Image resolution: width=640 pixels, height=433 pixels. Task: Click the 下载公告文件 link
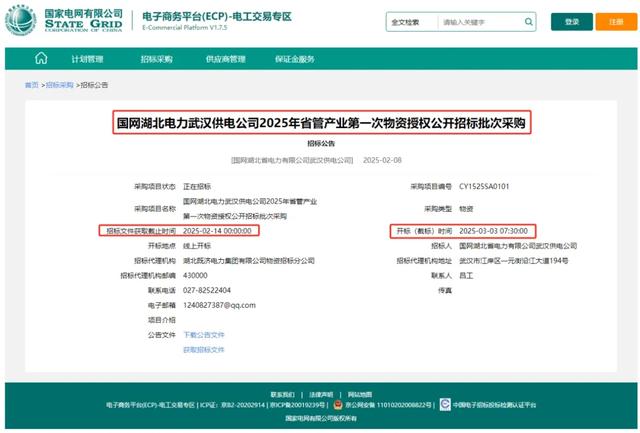point(204,335)
